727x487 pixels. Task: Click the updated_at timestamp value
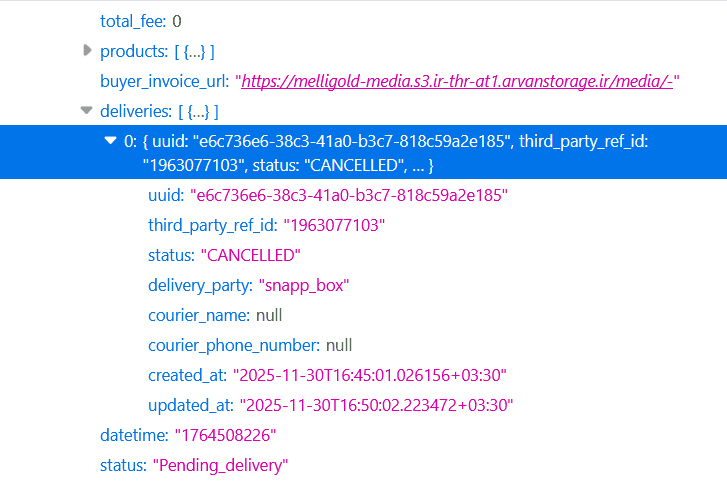(x=375, y=405)
